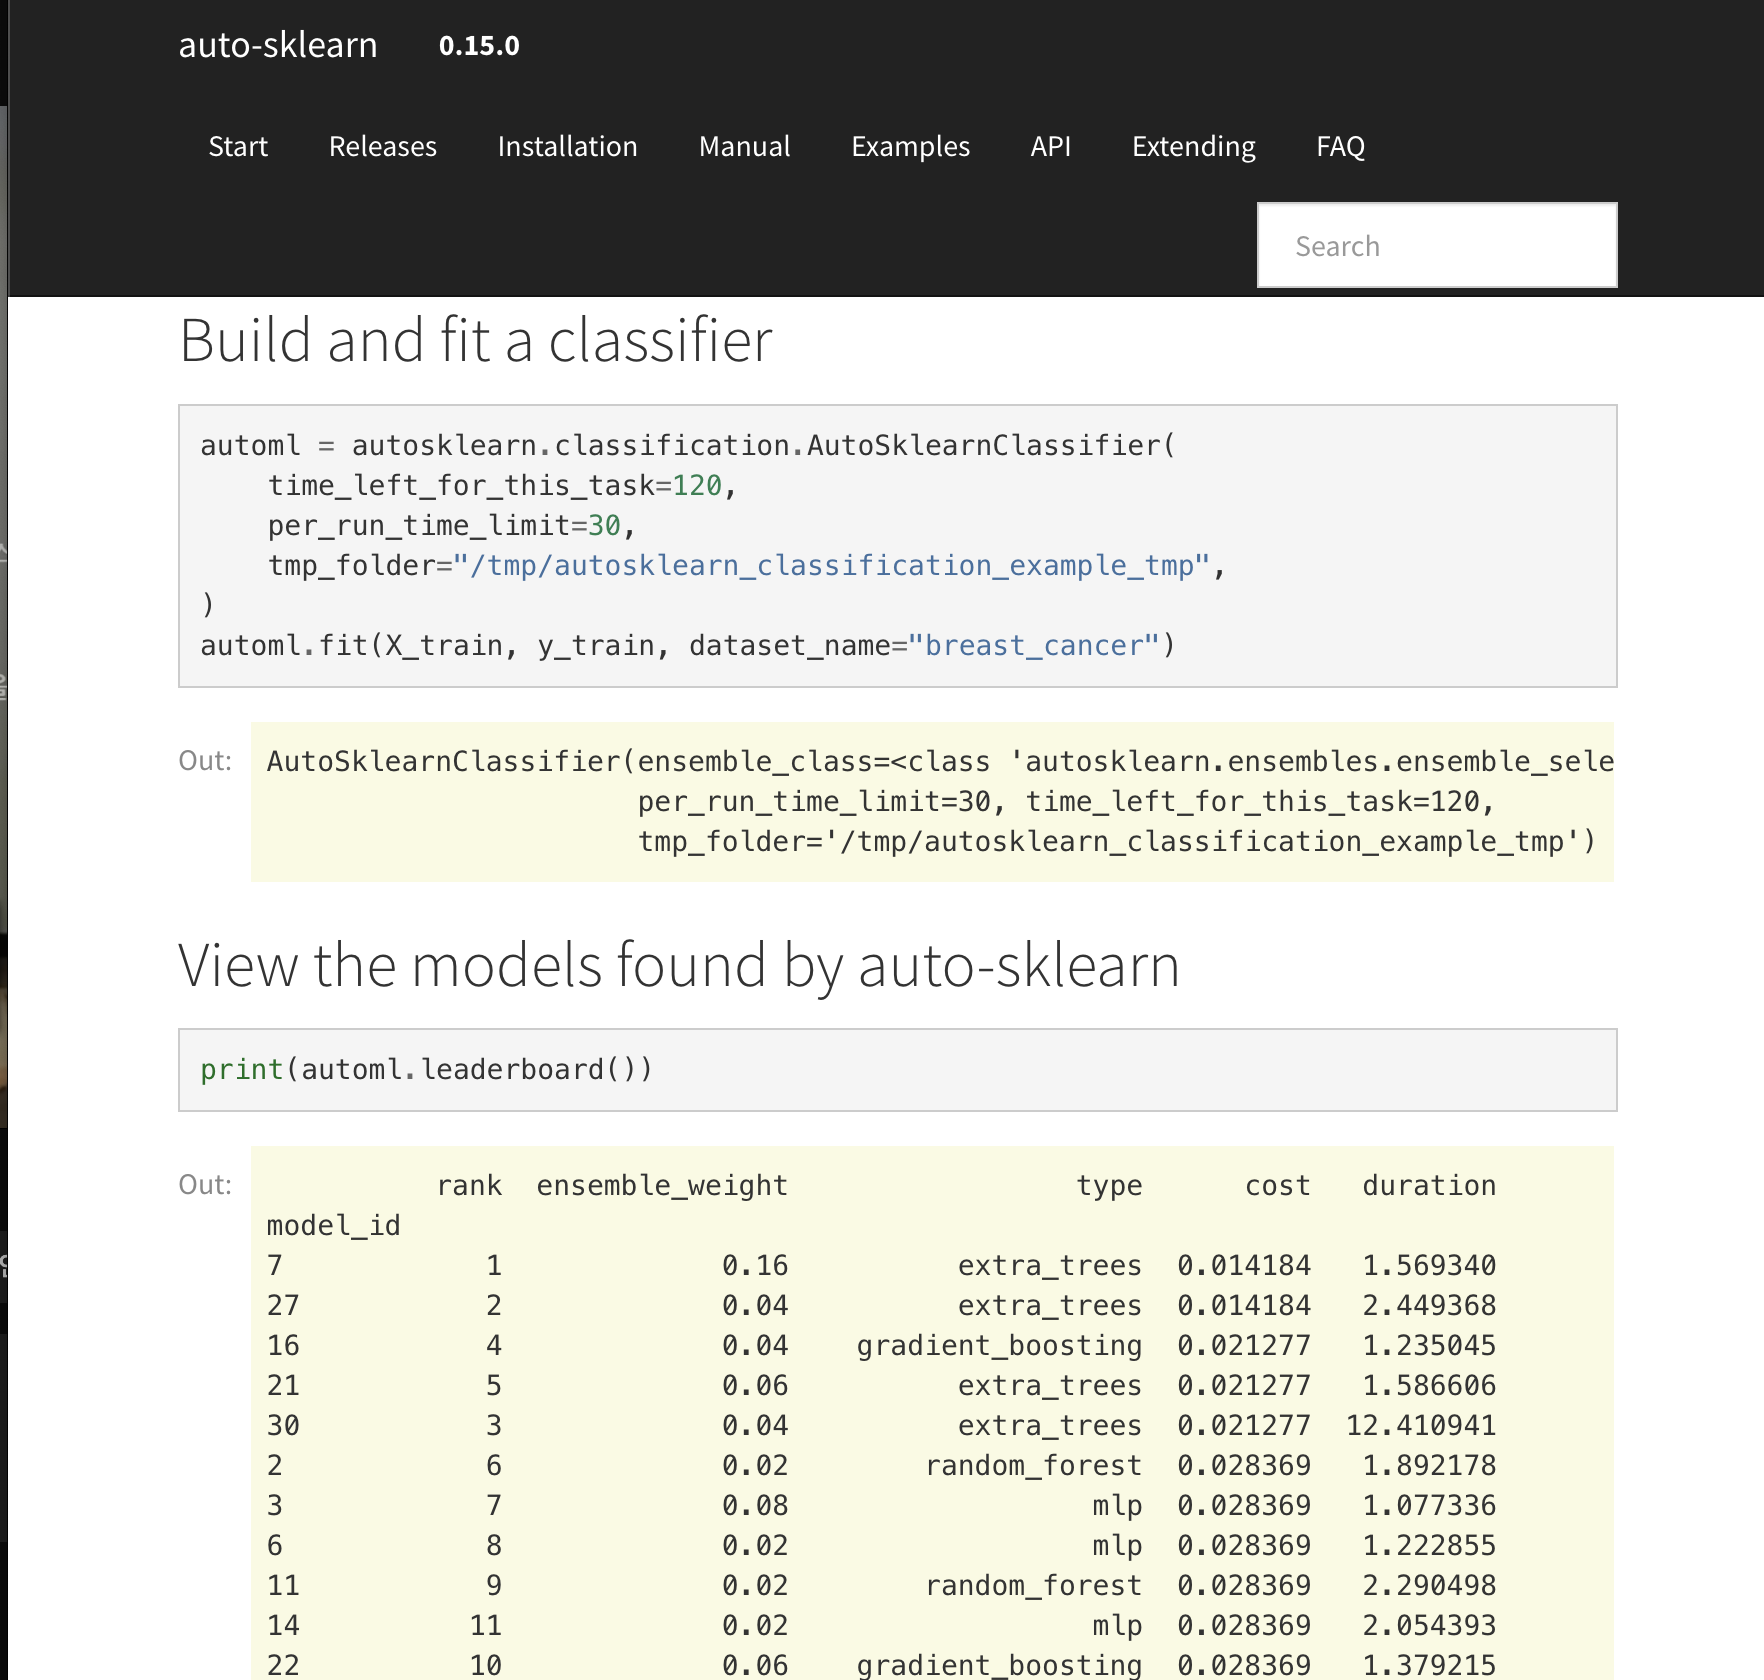Click random_forest in the model 11 row

(x=1033, y=1585)
